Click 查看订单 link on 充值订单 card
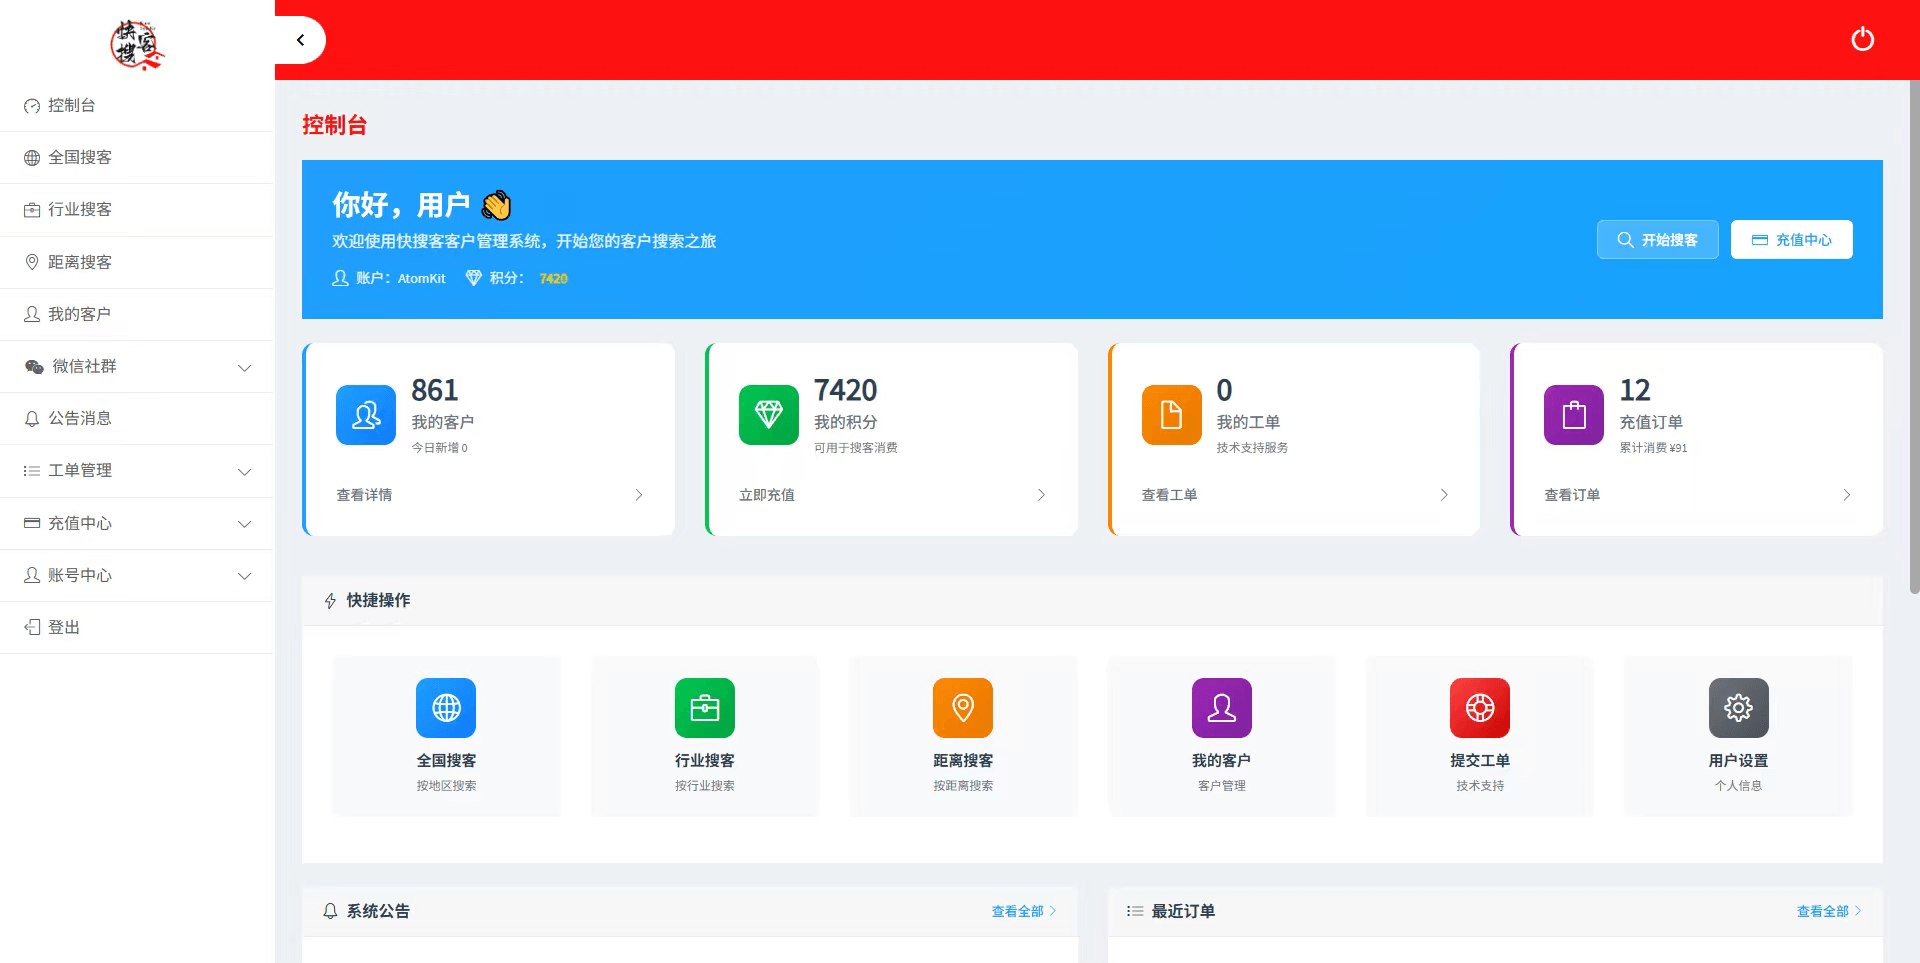This screenshot has height=963, width=1920. [1572, 495]
